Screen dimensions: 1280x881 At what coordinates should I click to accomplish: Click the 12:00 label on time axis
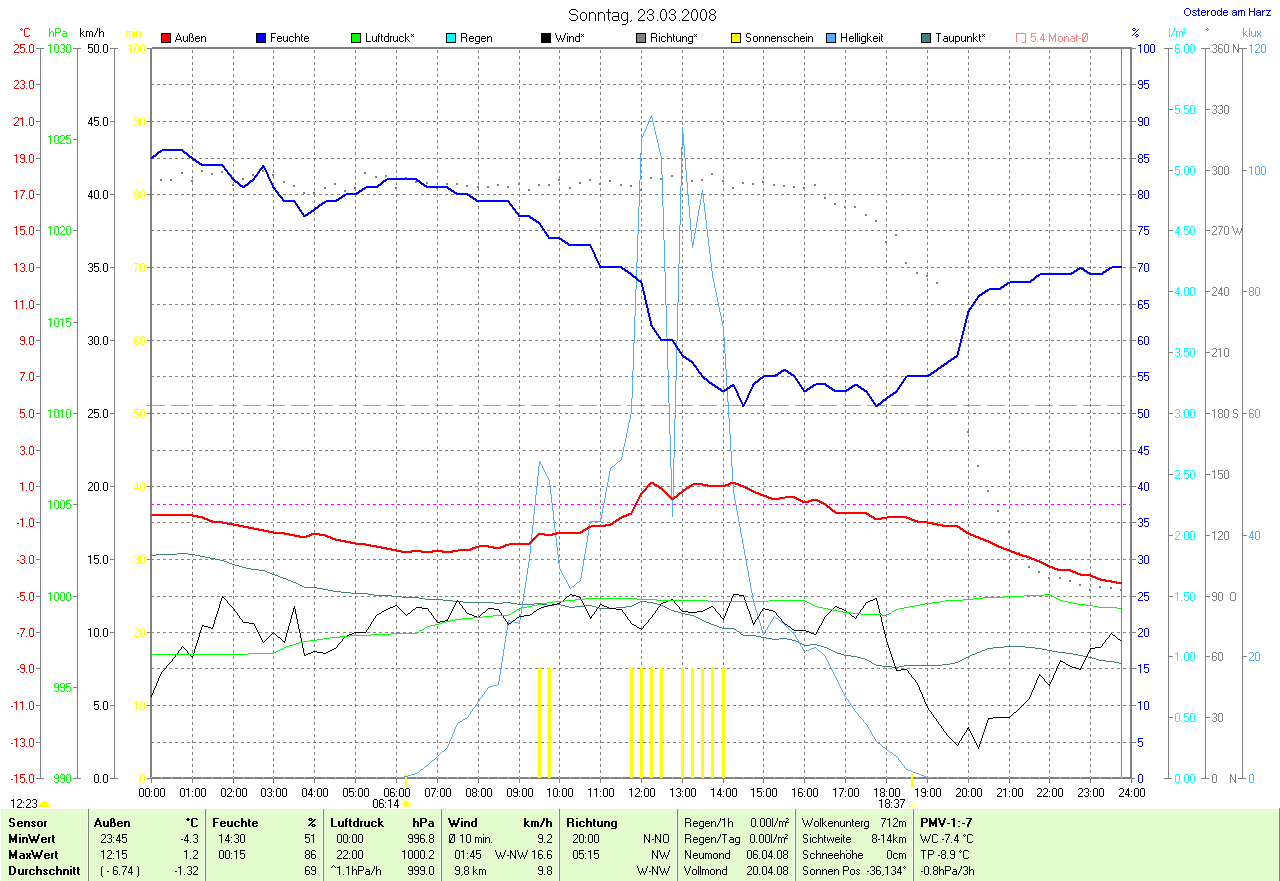point(641,792)
